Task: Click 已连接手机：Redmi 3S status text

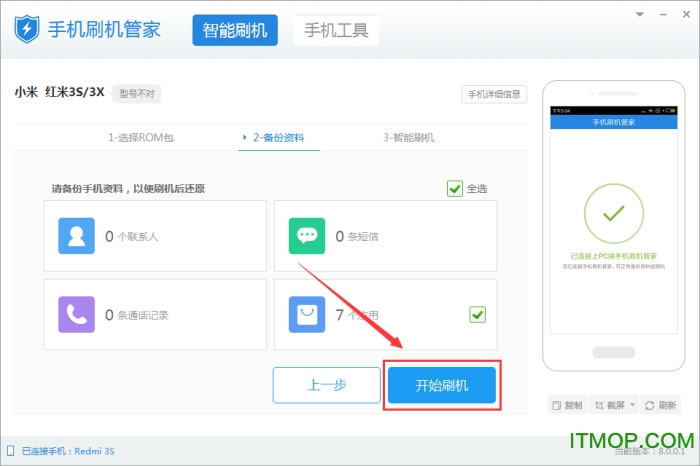Action: coord(68,451)
